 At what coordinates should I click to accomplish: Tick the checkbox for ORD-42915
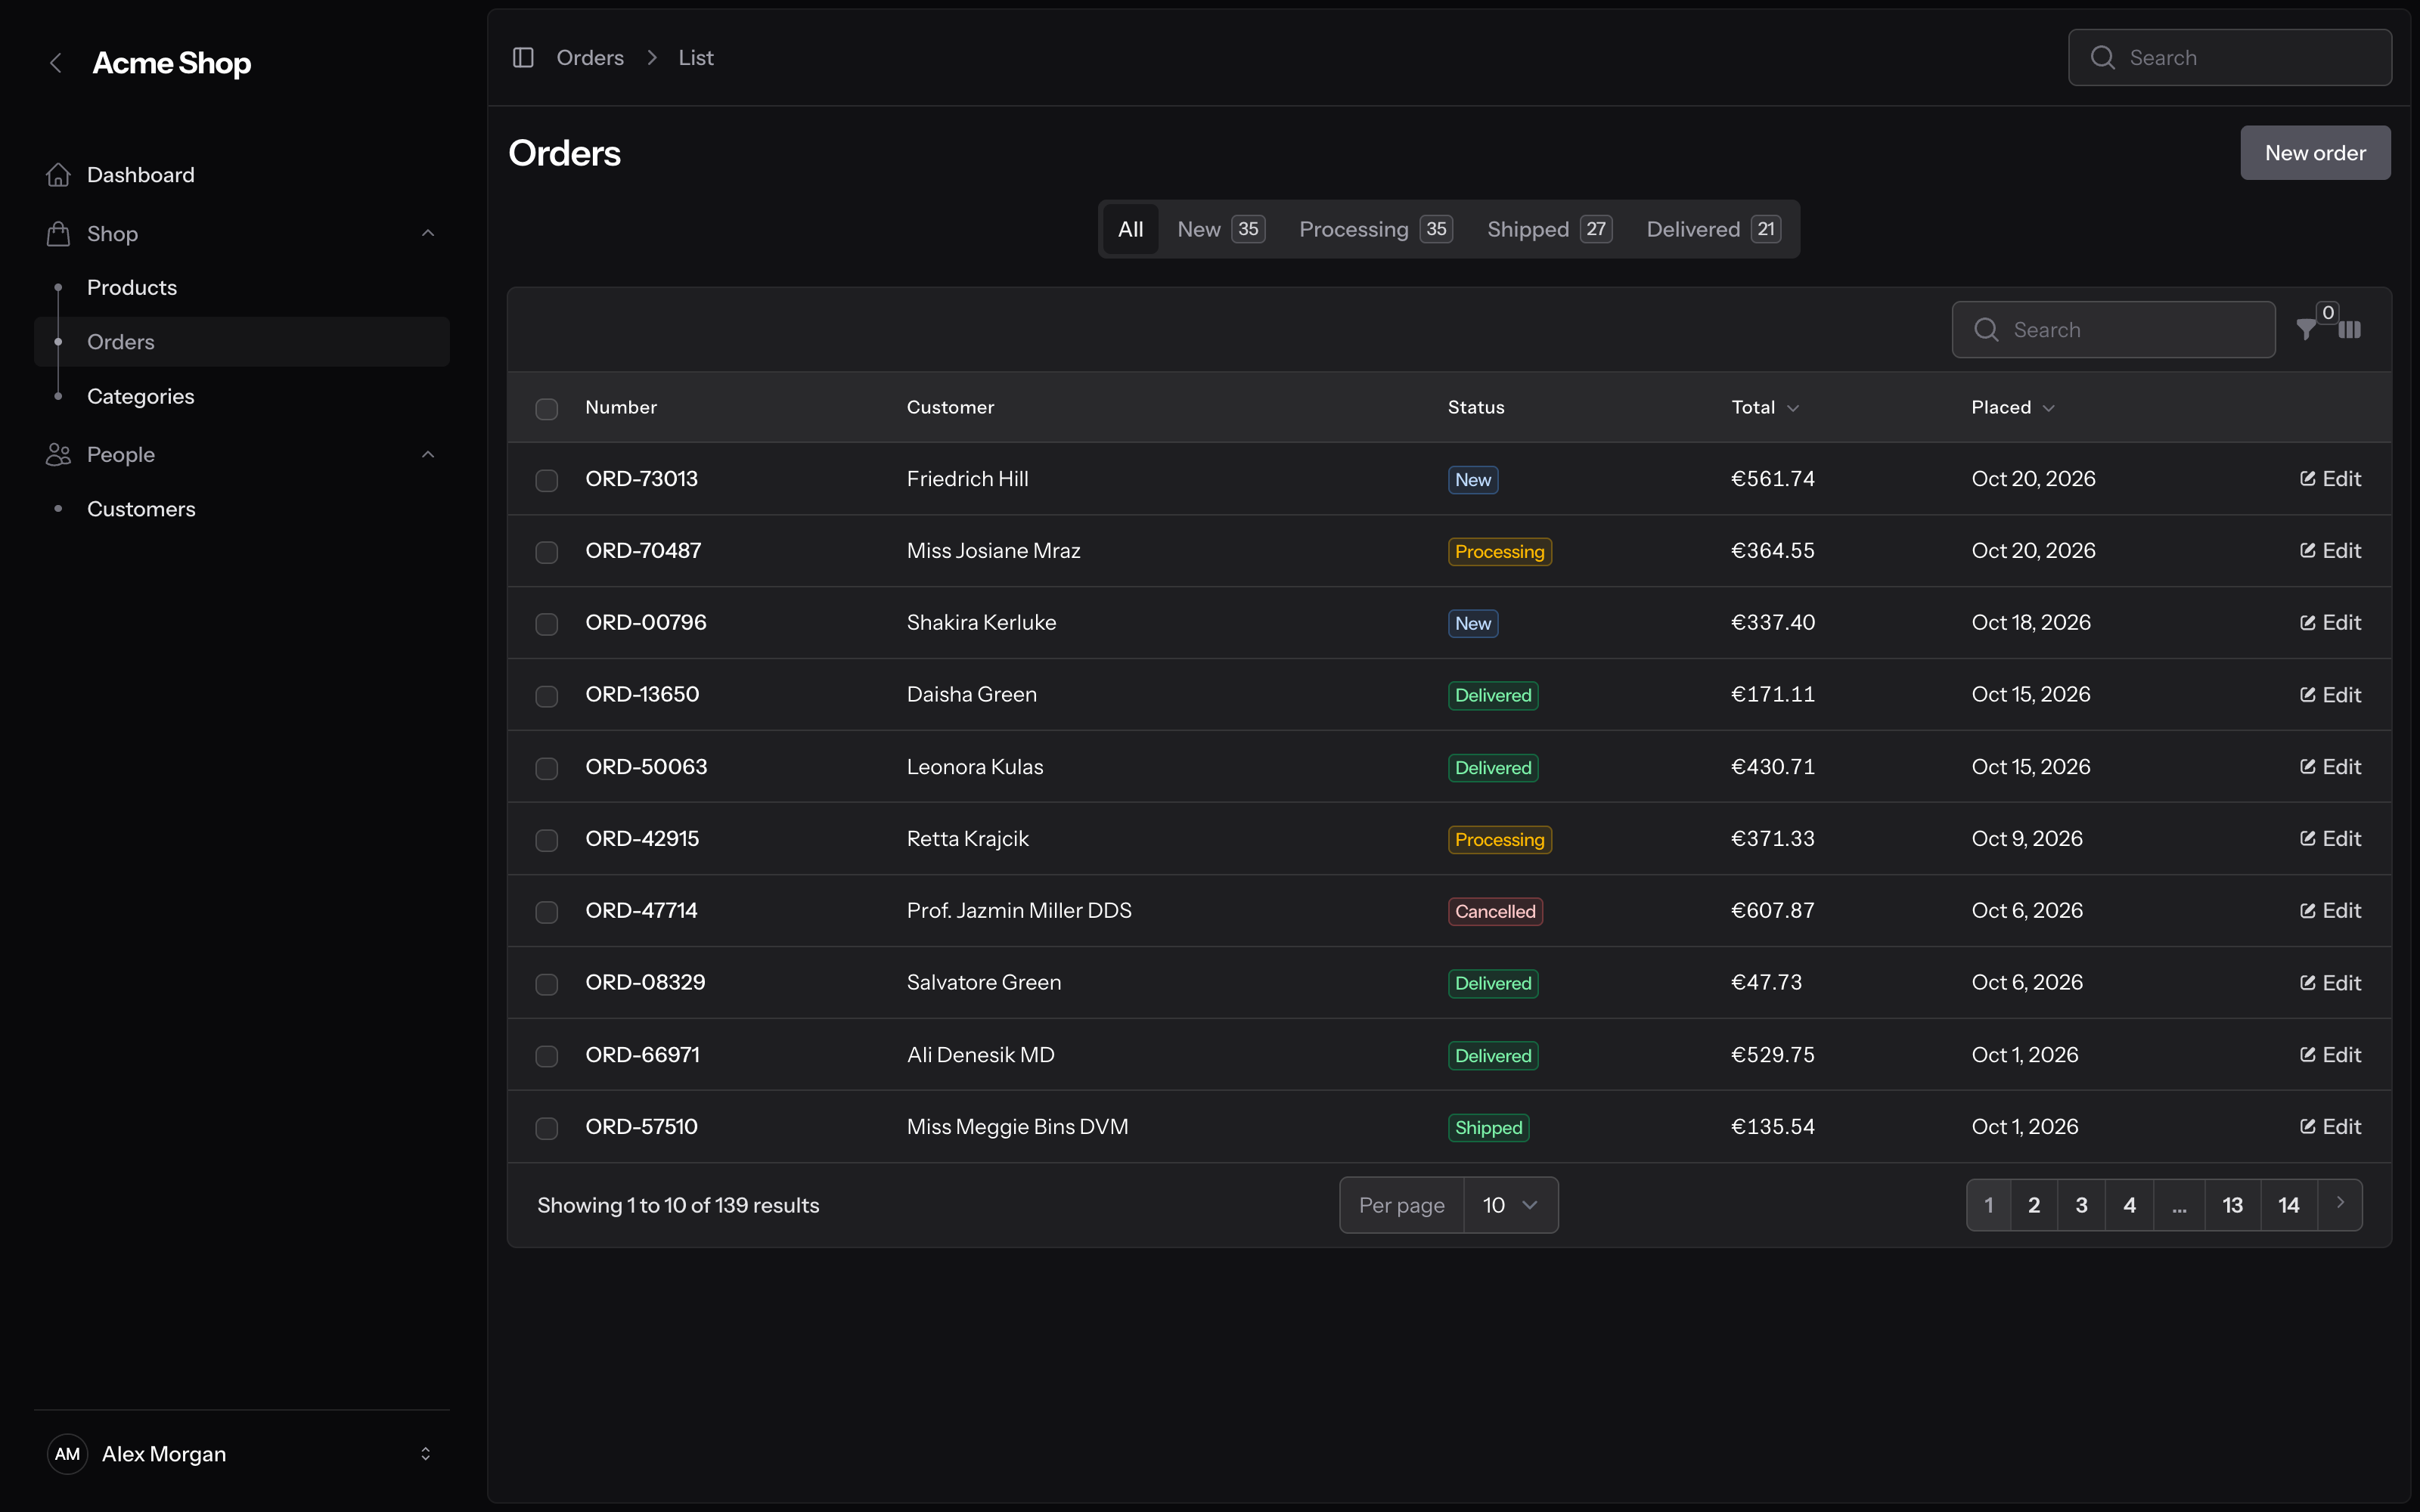click(547, 840)
